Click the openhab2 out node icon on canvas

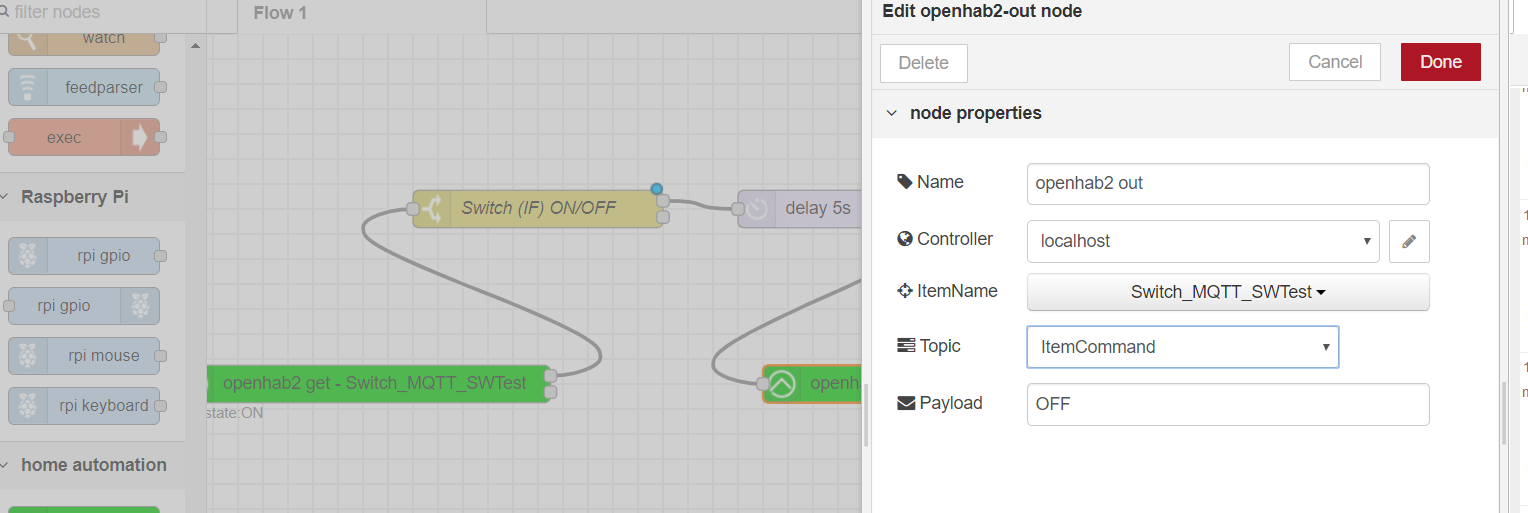click(x=782, y=384)
